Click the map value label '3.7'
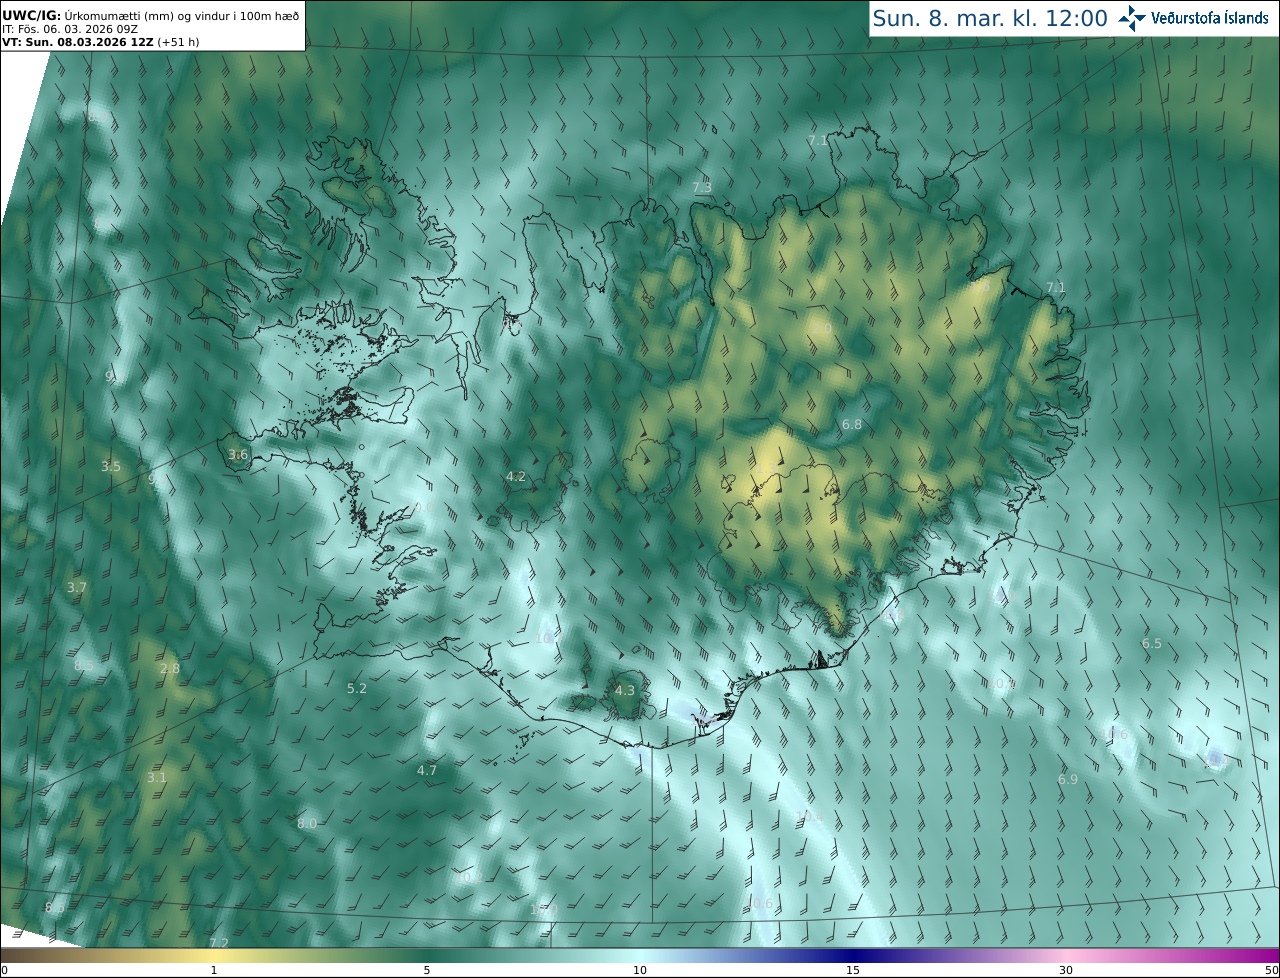The image size is (1280, 978). point(77,587)
